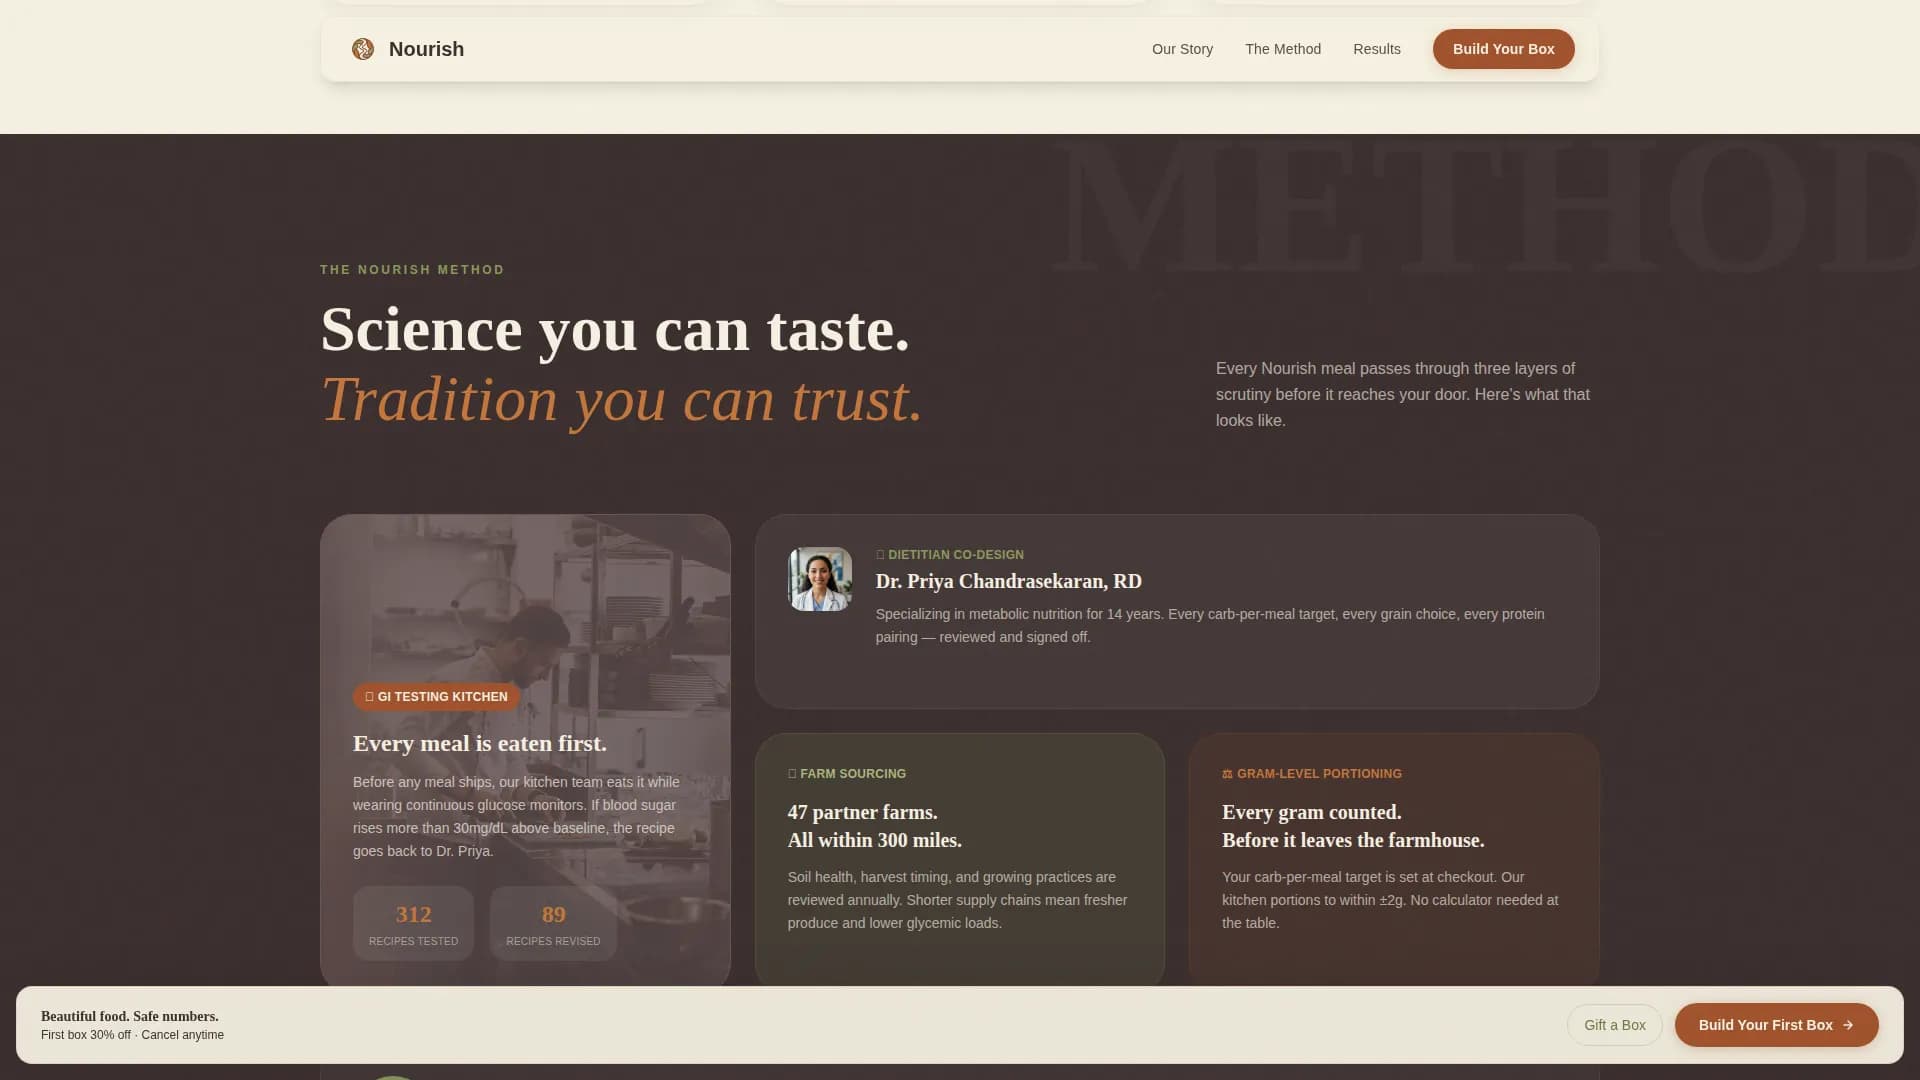
Task: Click the 'Before any meal ships' paragraph
Action: point(516,817)
